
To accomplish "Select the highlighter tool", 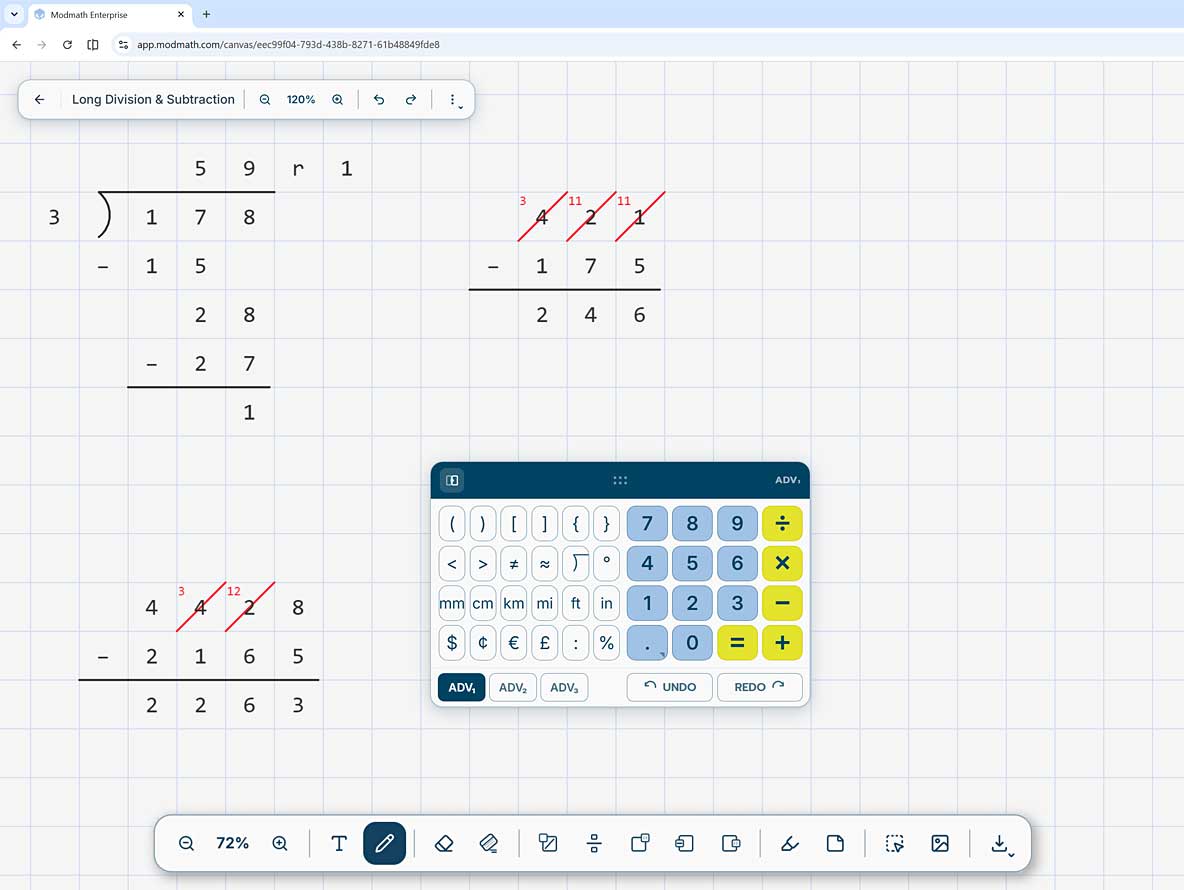I will pyautogui.click(x=790, y=843).
